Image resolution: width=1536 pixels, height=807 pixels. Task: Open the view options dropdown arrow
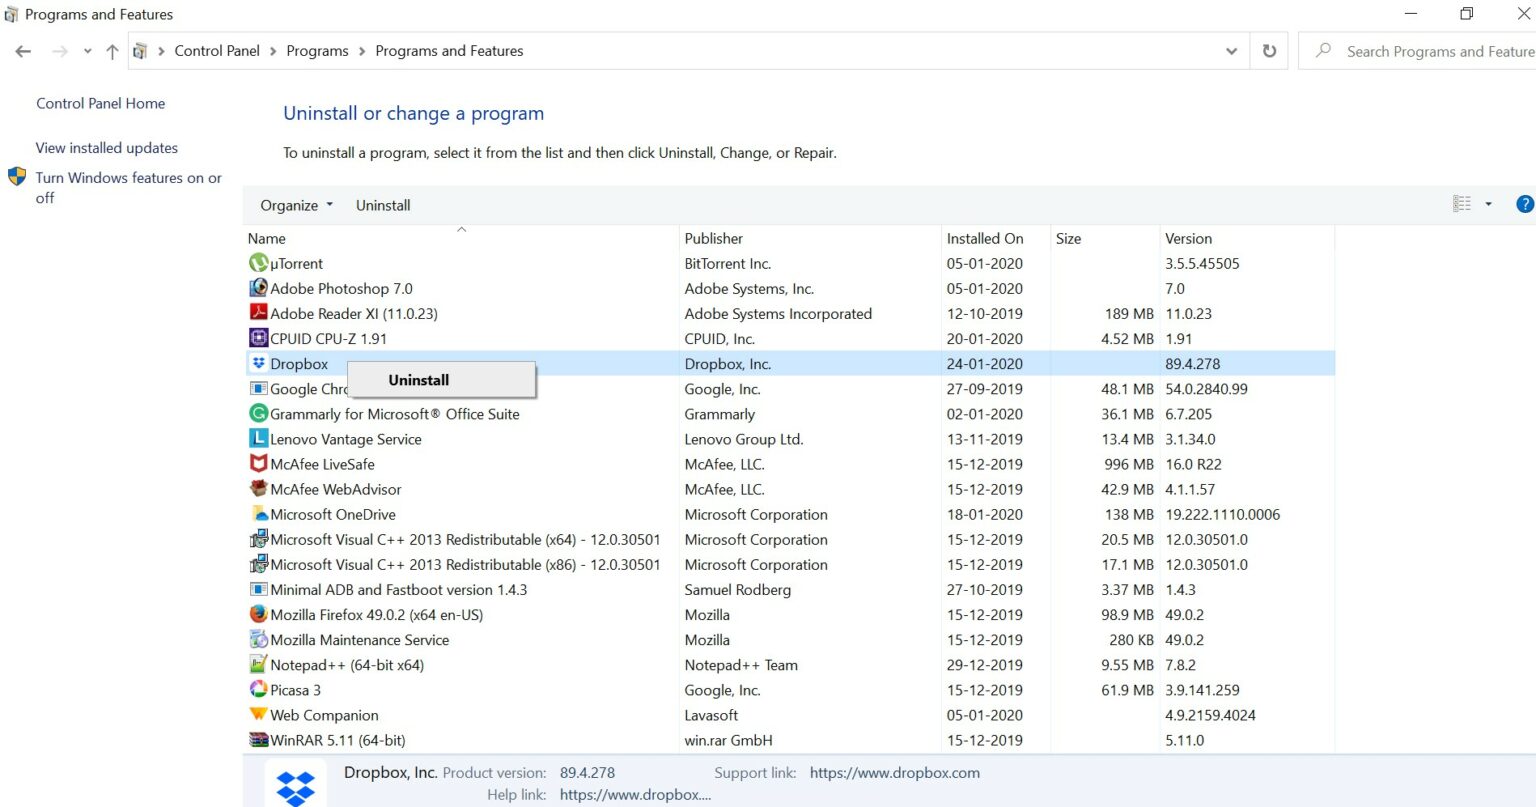point(1487,203)
